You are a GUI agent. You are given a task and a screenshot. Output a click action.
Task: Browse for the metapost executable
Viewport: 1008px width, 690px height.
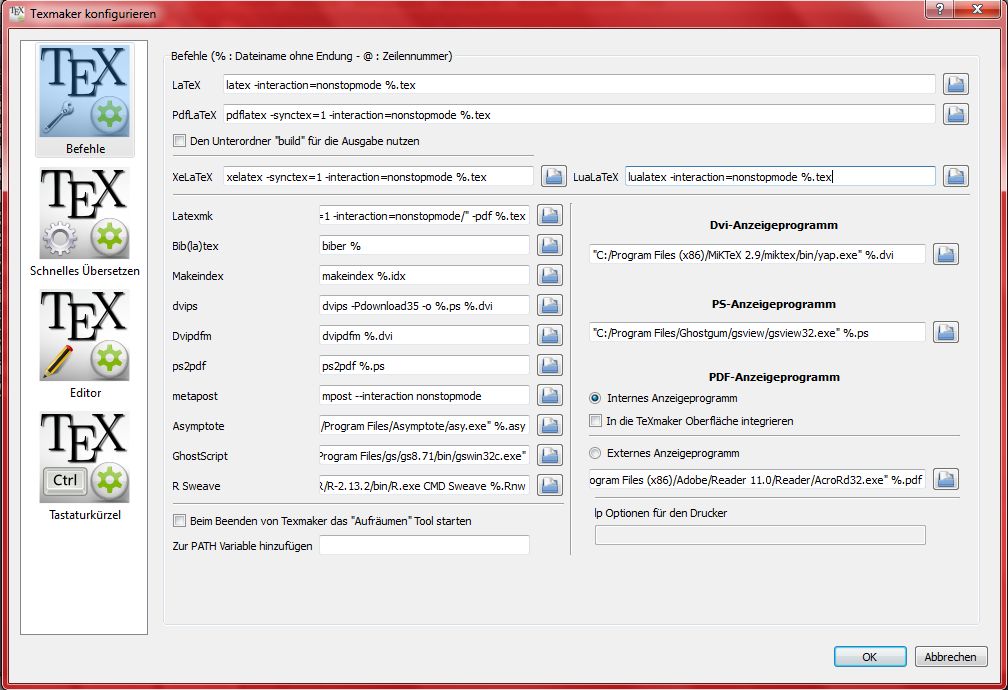(x=550, y=395)
